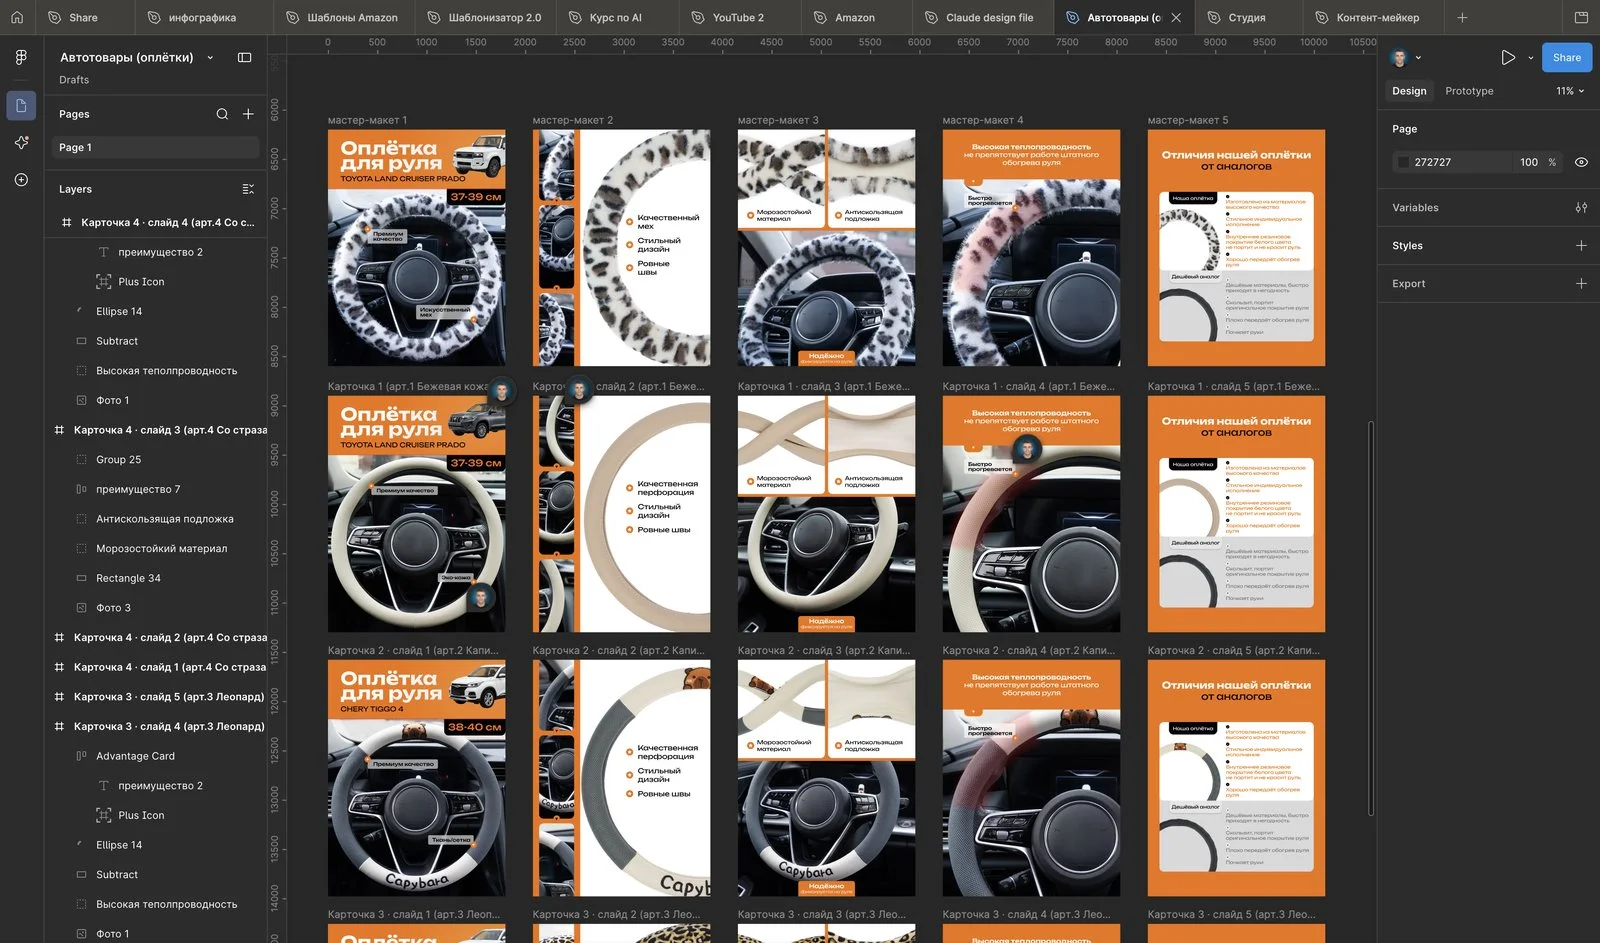Image resolution: width=1600 pixels, height=943 pixels.
Task: Open a new tab with the plus button
Action: (1462, 17)
